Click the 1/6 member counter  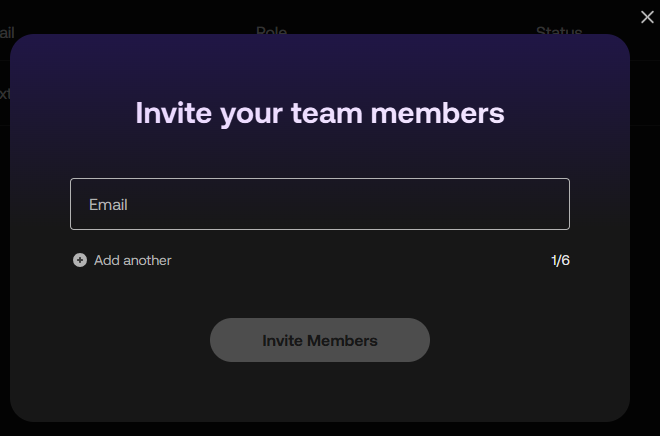560,260
